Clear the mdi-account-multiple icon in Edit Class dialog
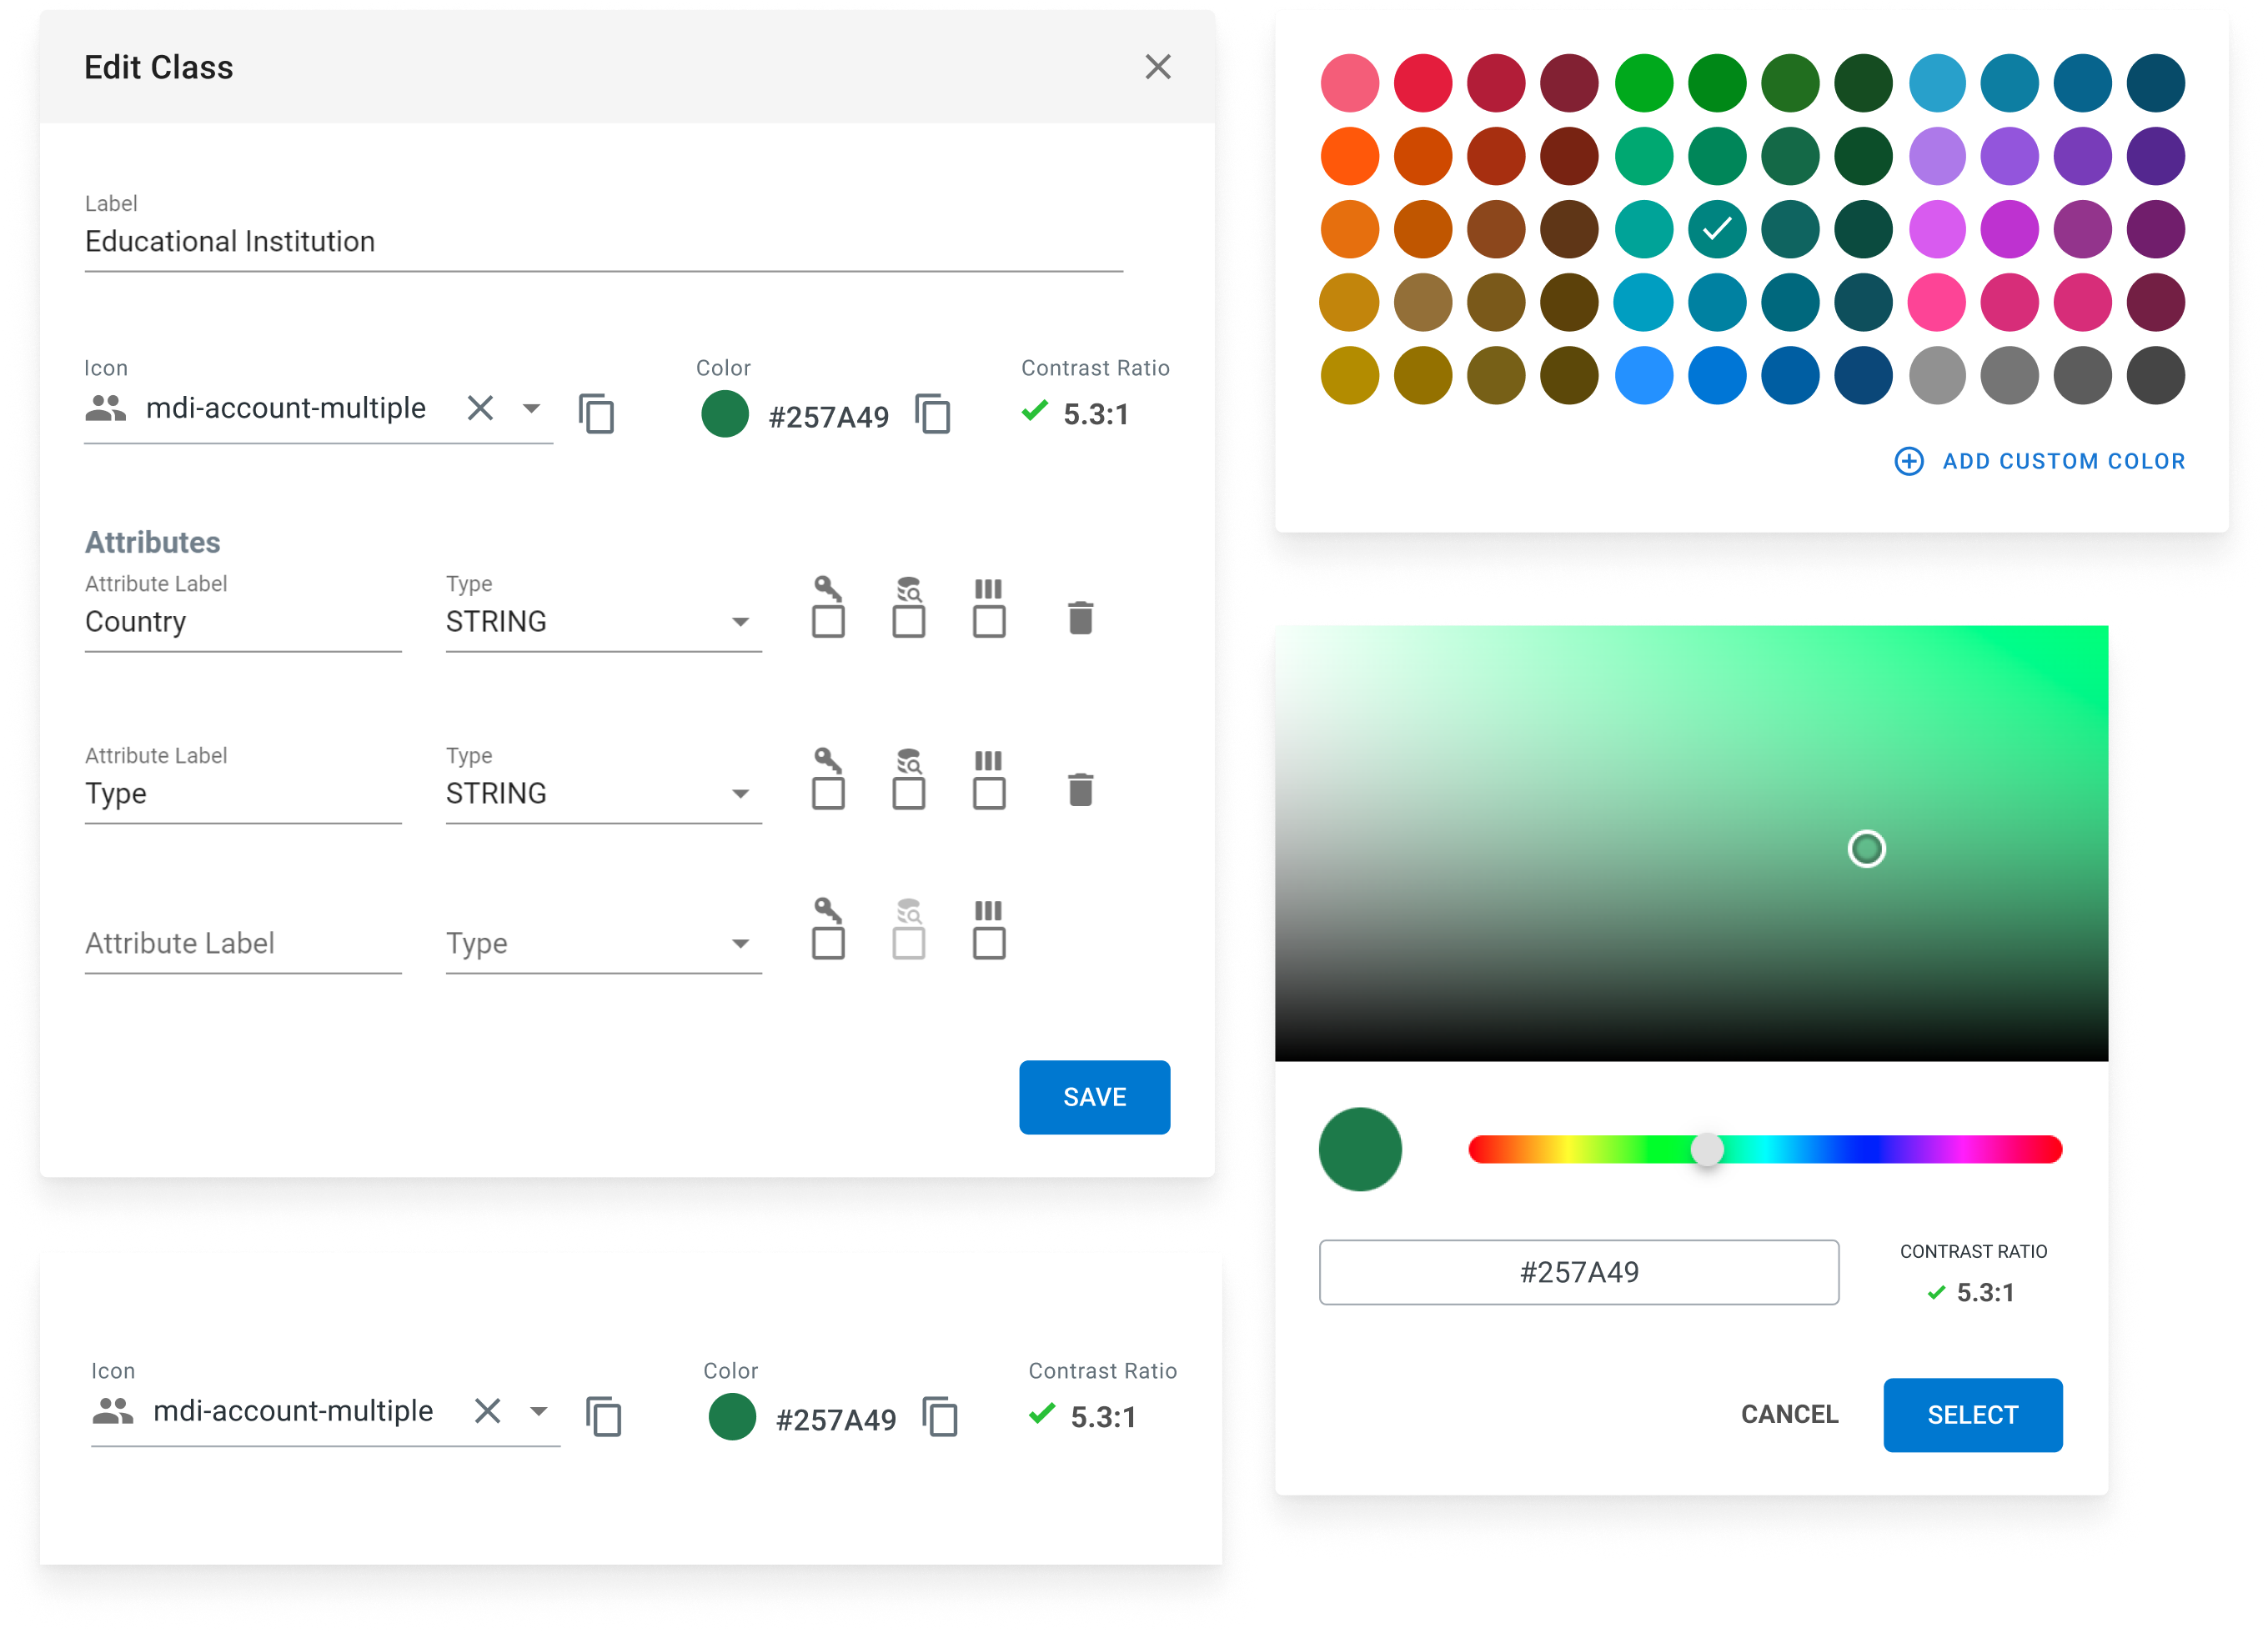 tap(480, 408)
